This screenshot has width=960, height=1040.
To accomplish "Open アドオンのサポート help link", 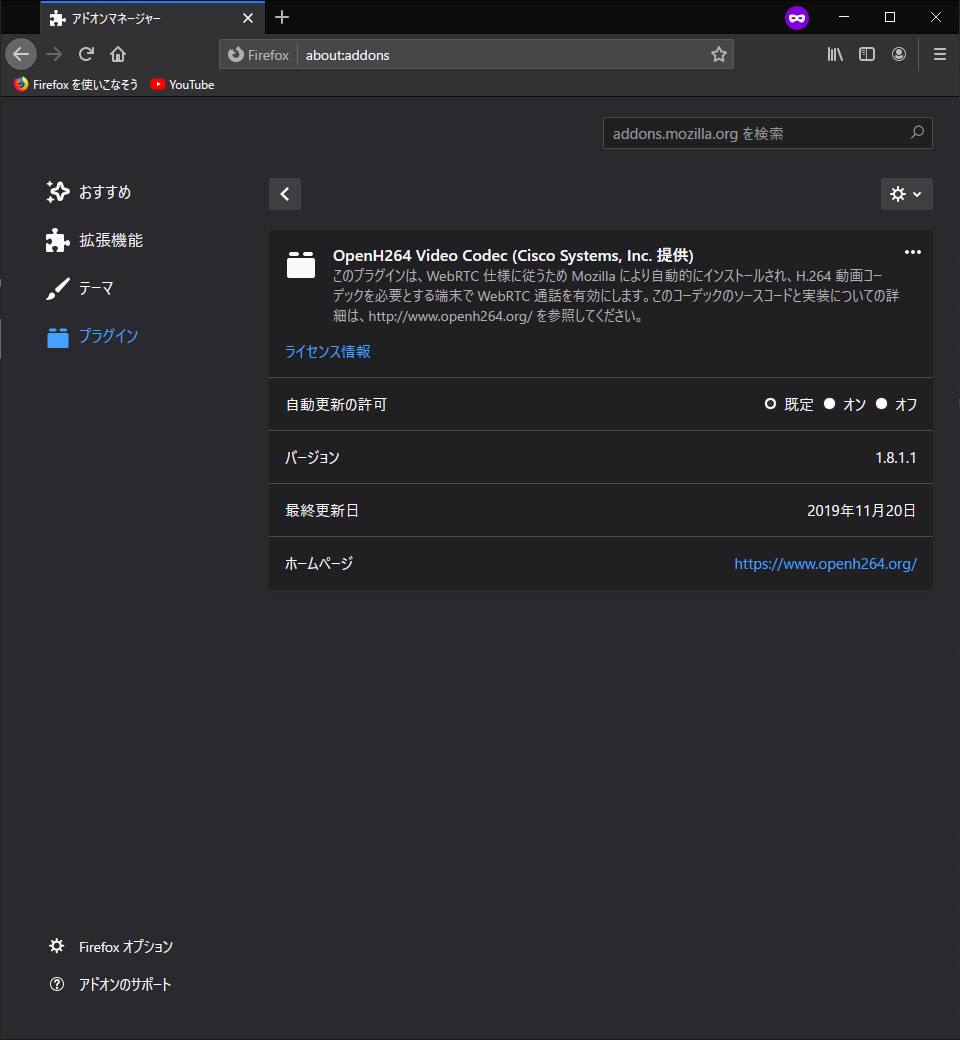I will [110, 984].
